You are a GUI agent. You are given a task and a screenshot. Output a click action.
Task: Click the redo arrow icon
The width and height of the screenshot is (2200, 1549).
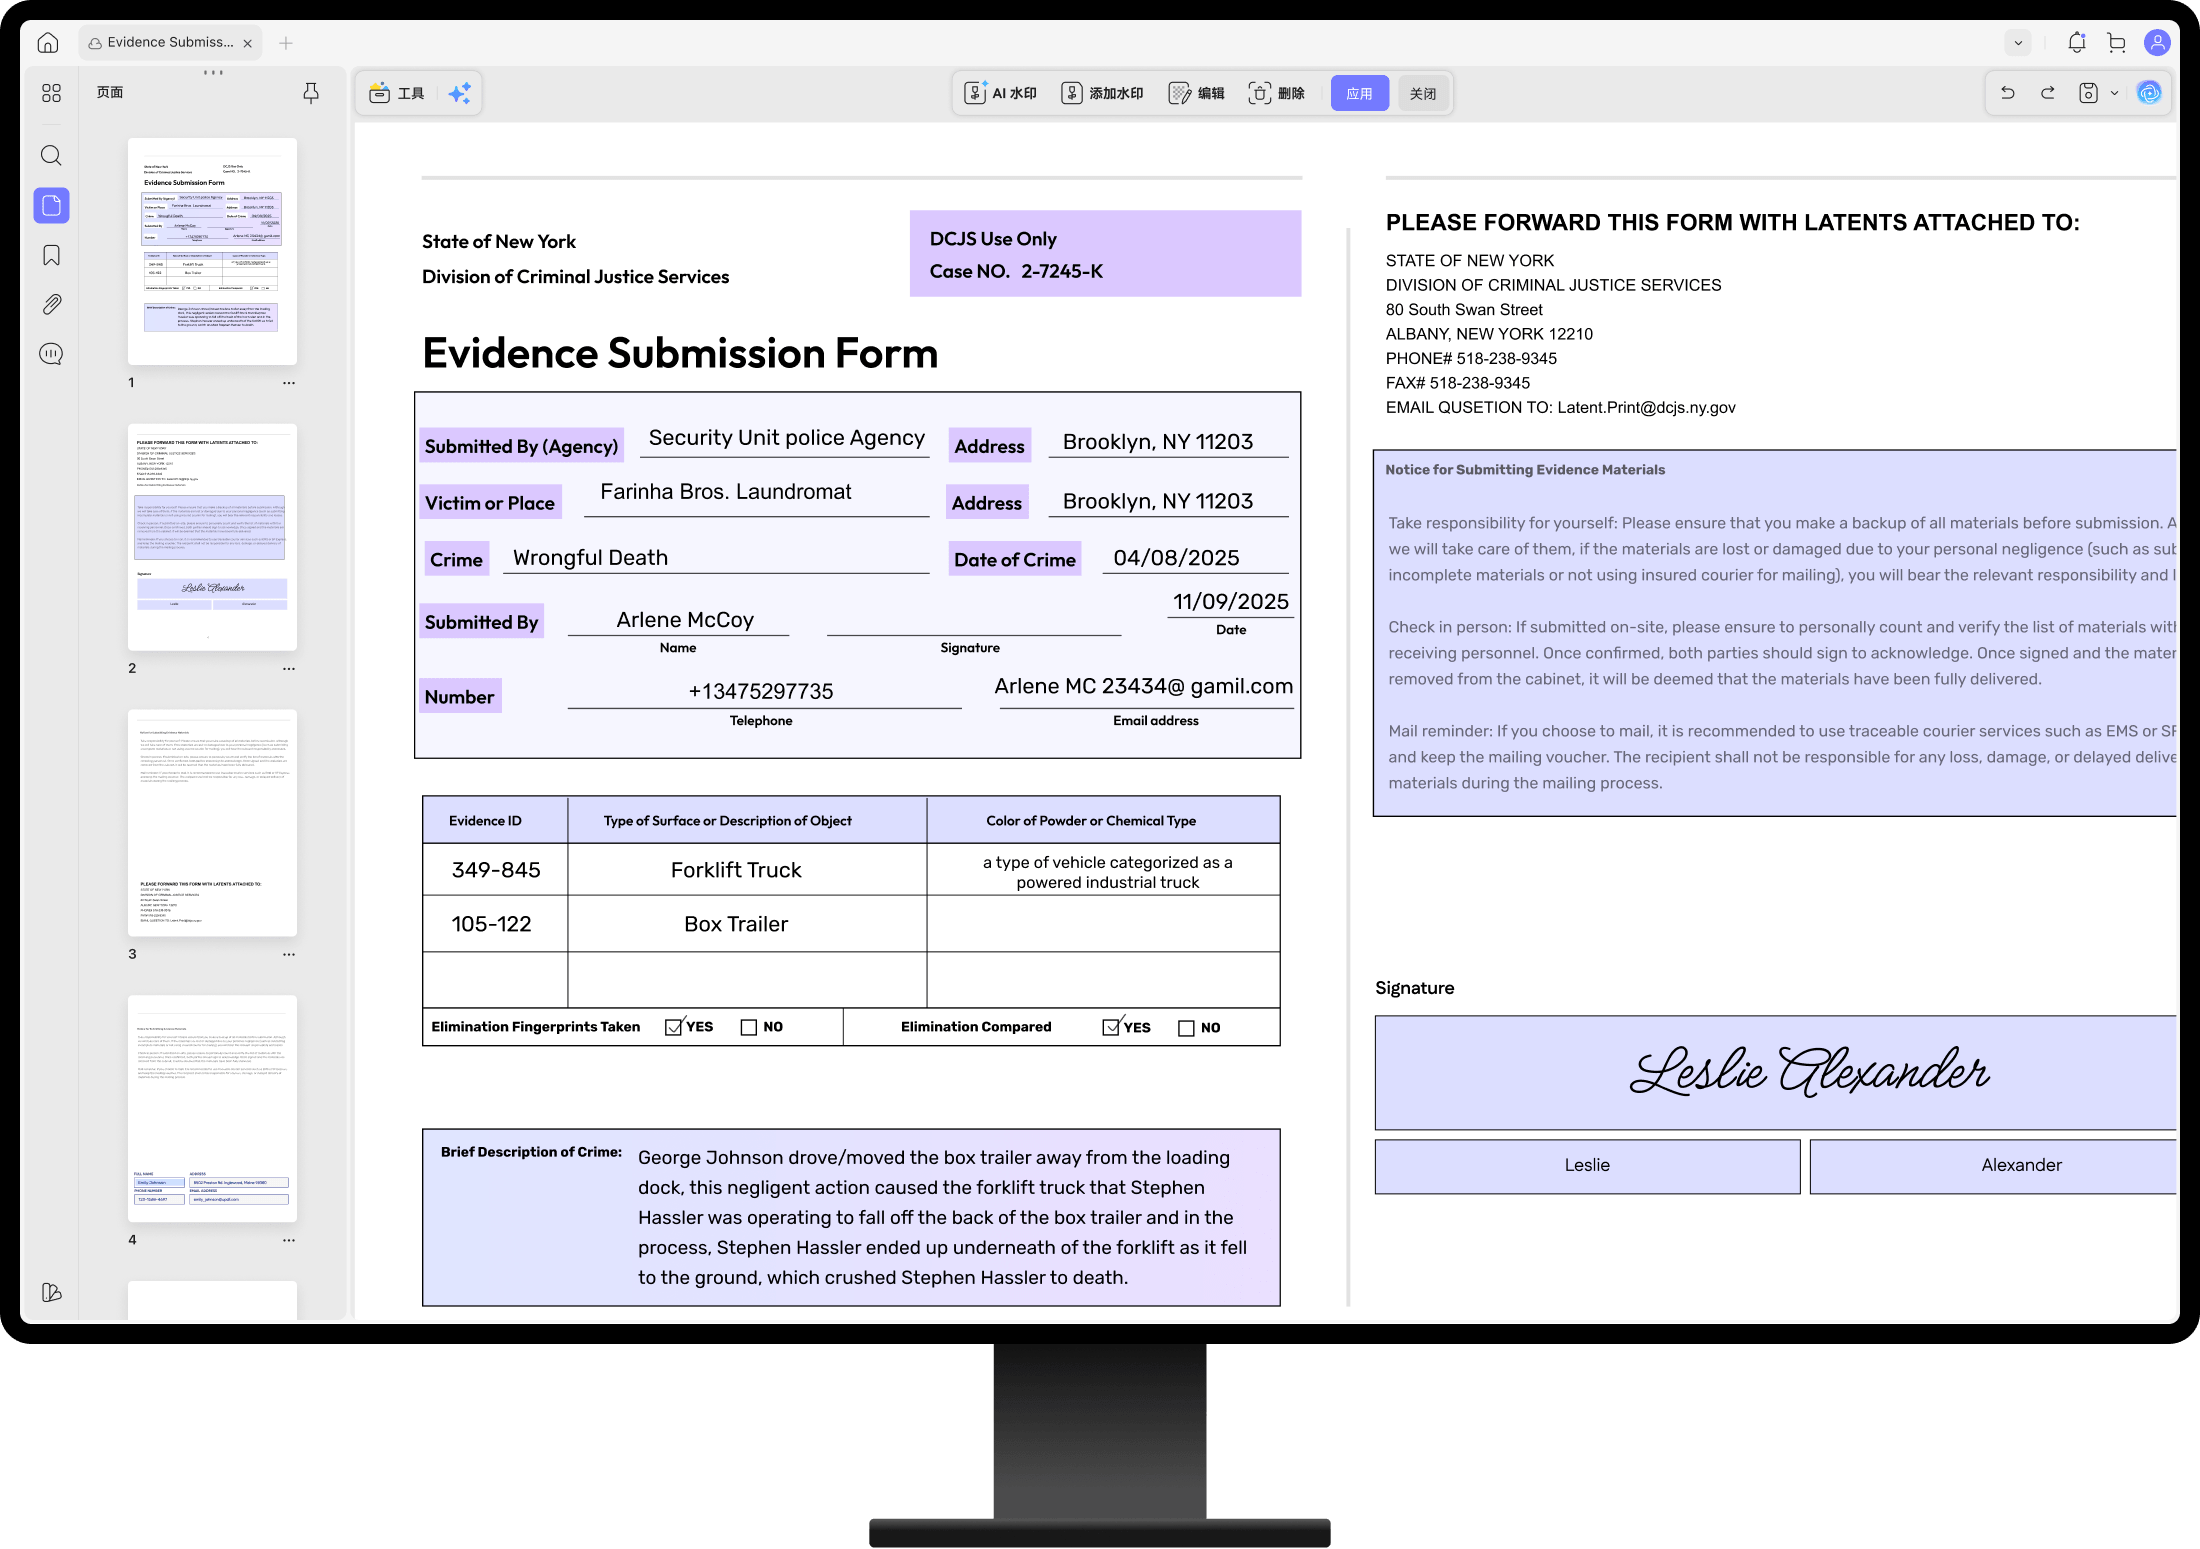[2047, 93]
